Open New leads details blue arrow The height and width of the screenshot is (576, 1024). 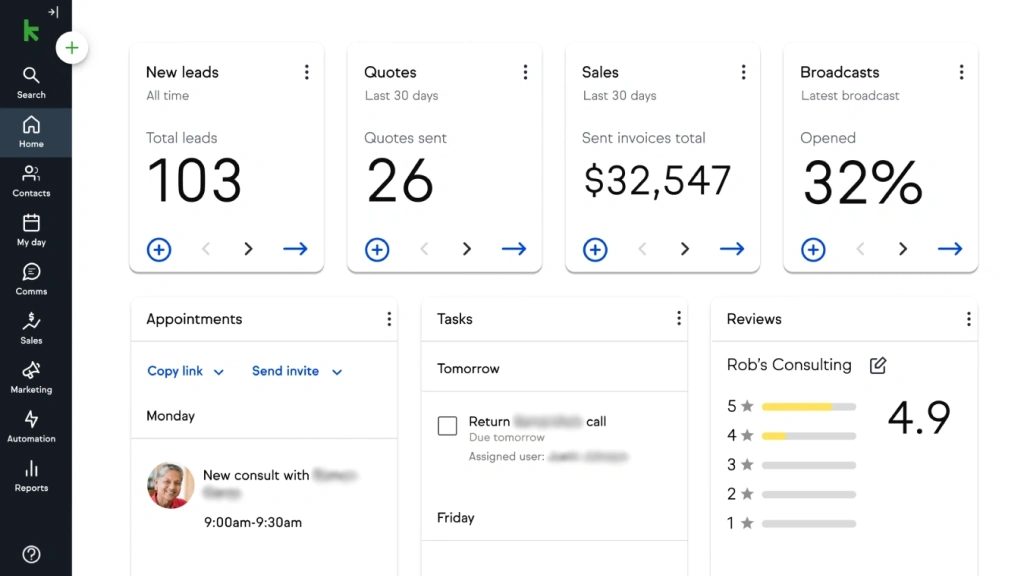pyautogui.click(x=295, y=249)
